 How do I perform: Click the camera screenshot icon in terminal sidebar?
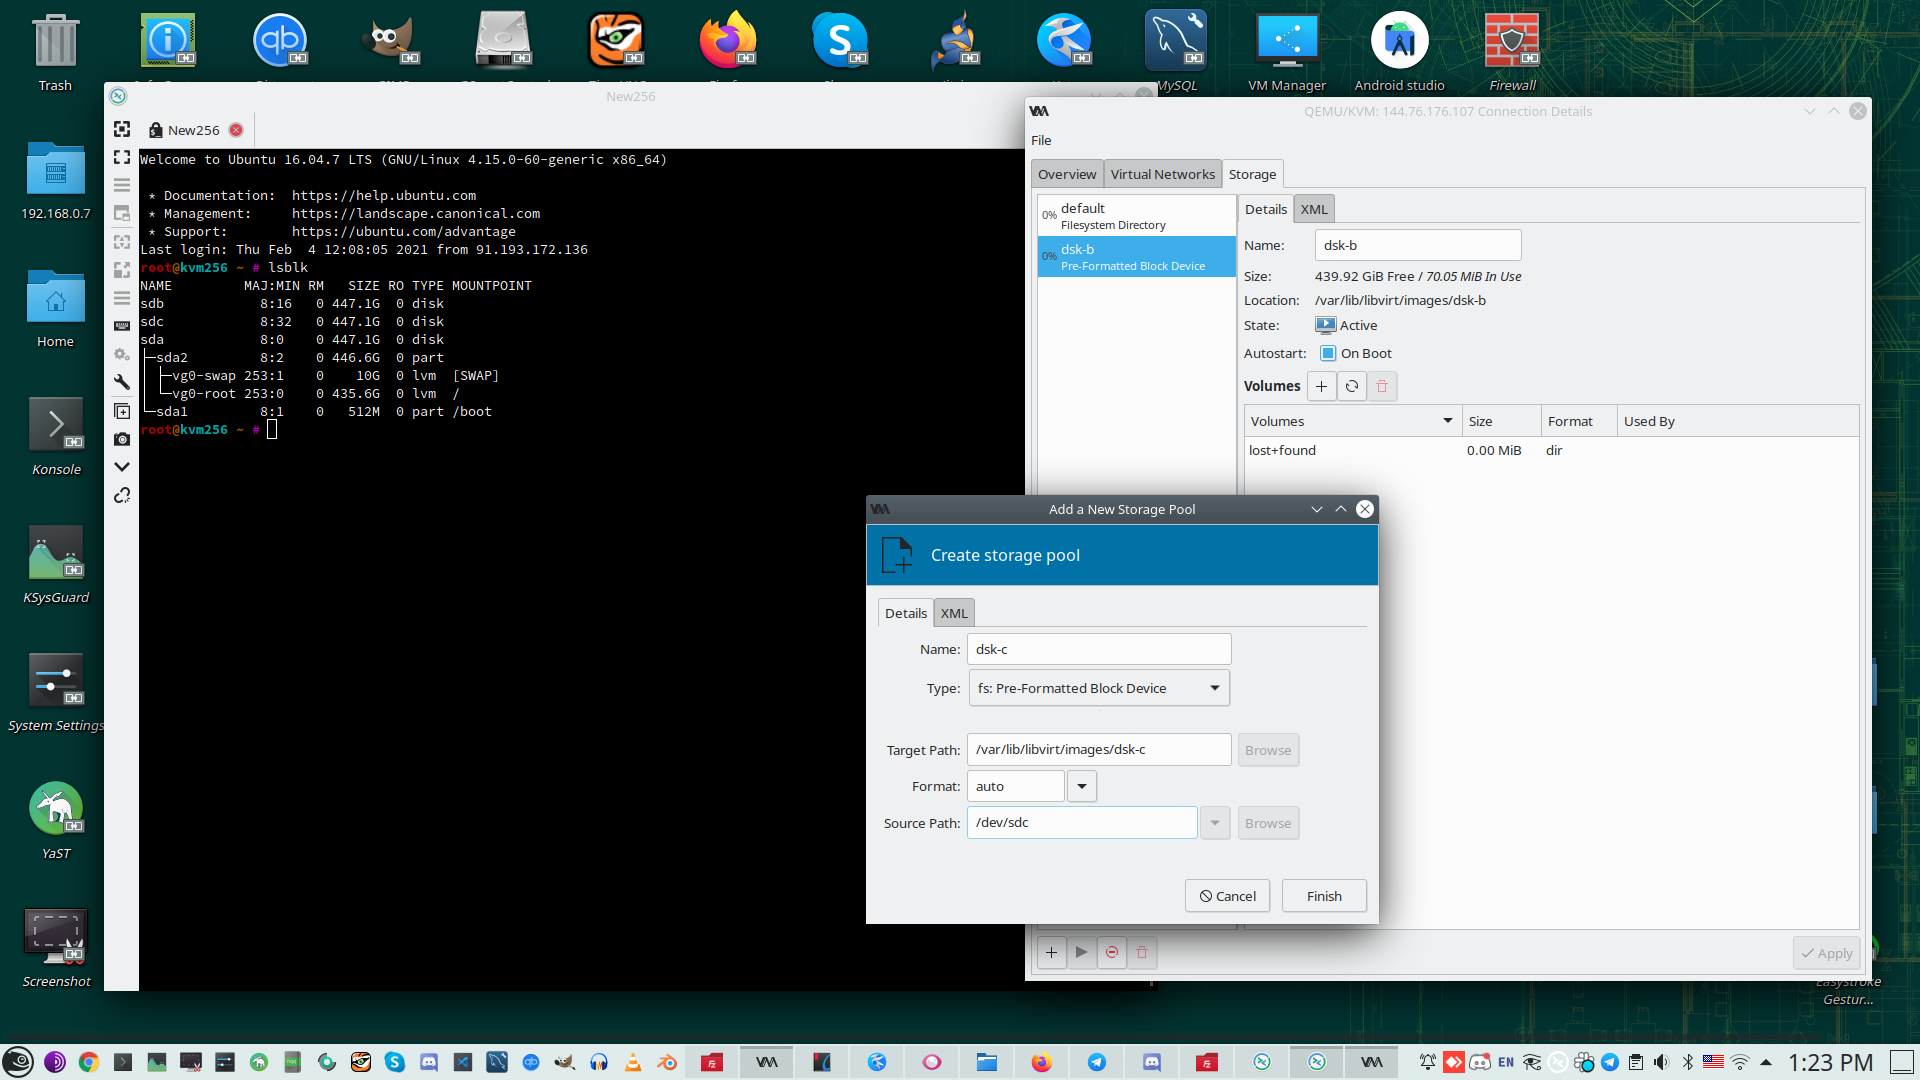[122, 439]
